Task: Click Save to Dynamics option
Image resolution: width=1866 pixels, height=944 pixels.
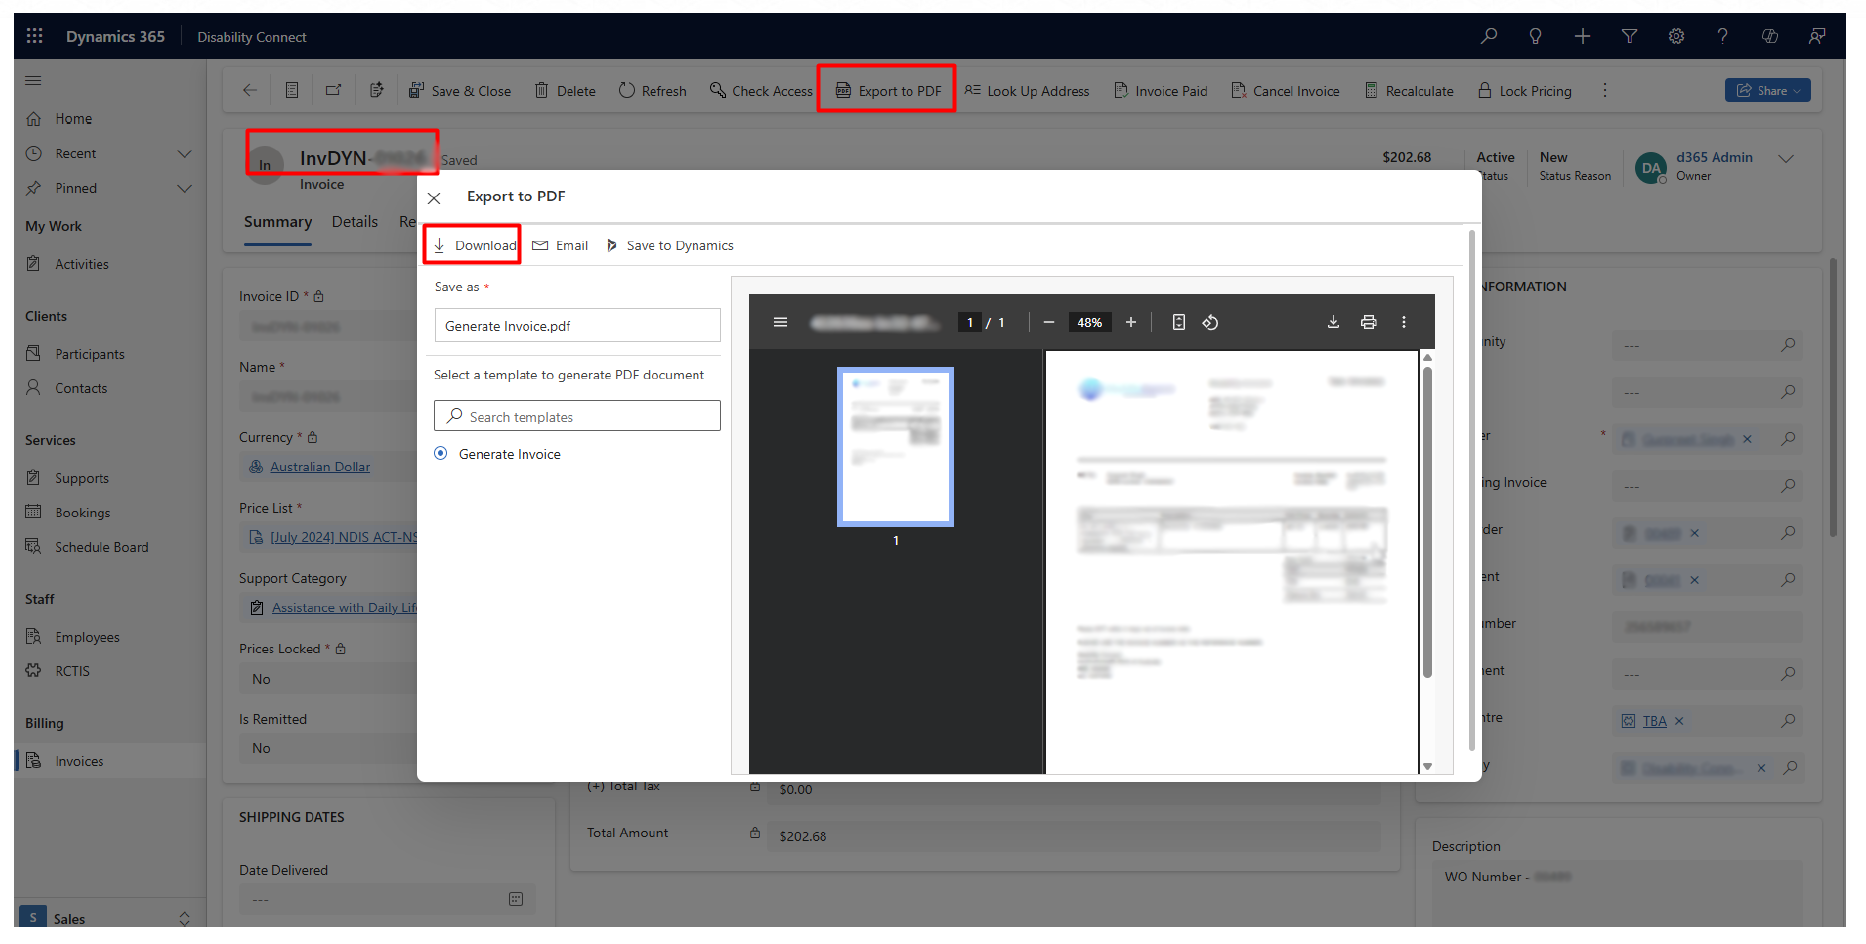Action: (670, 246)
